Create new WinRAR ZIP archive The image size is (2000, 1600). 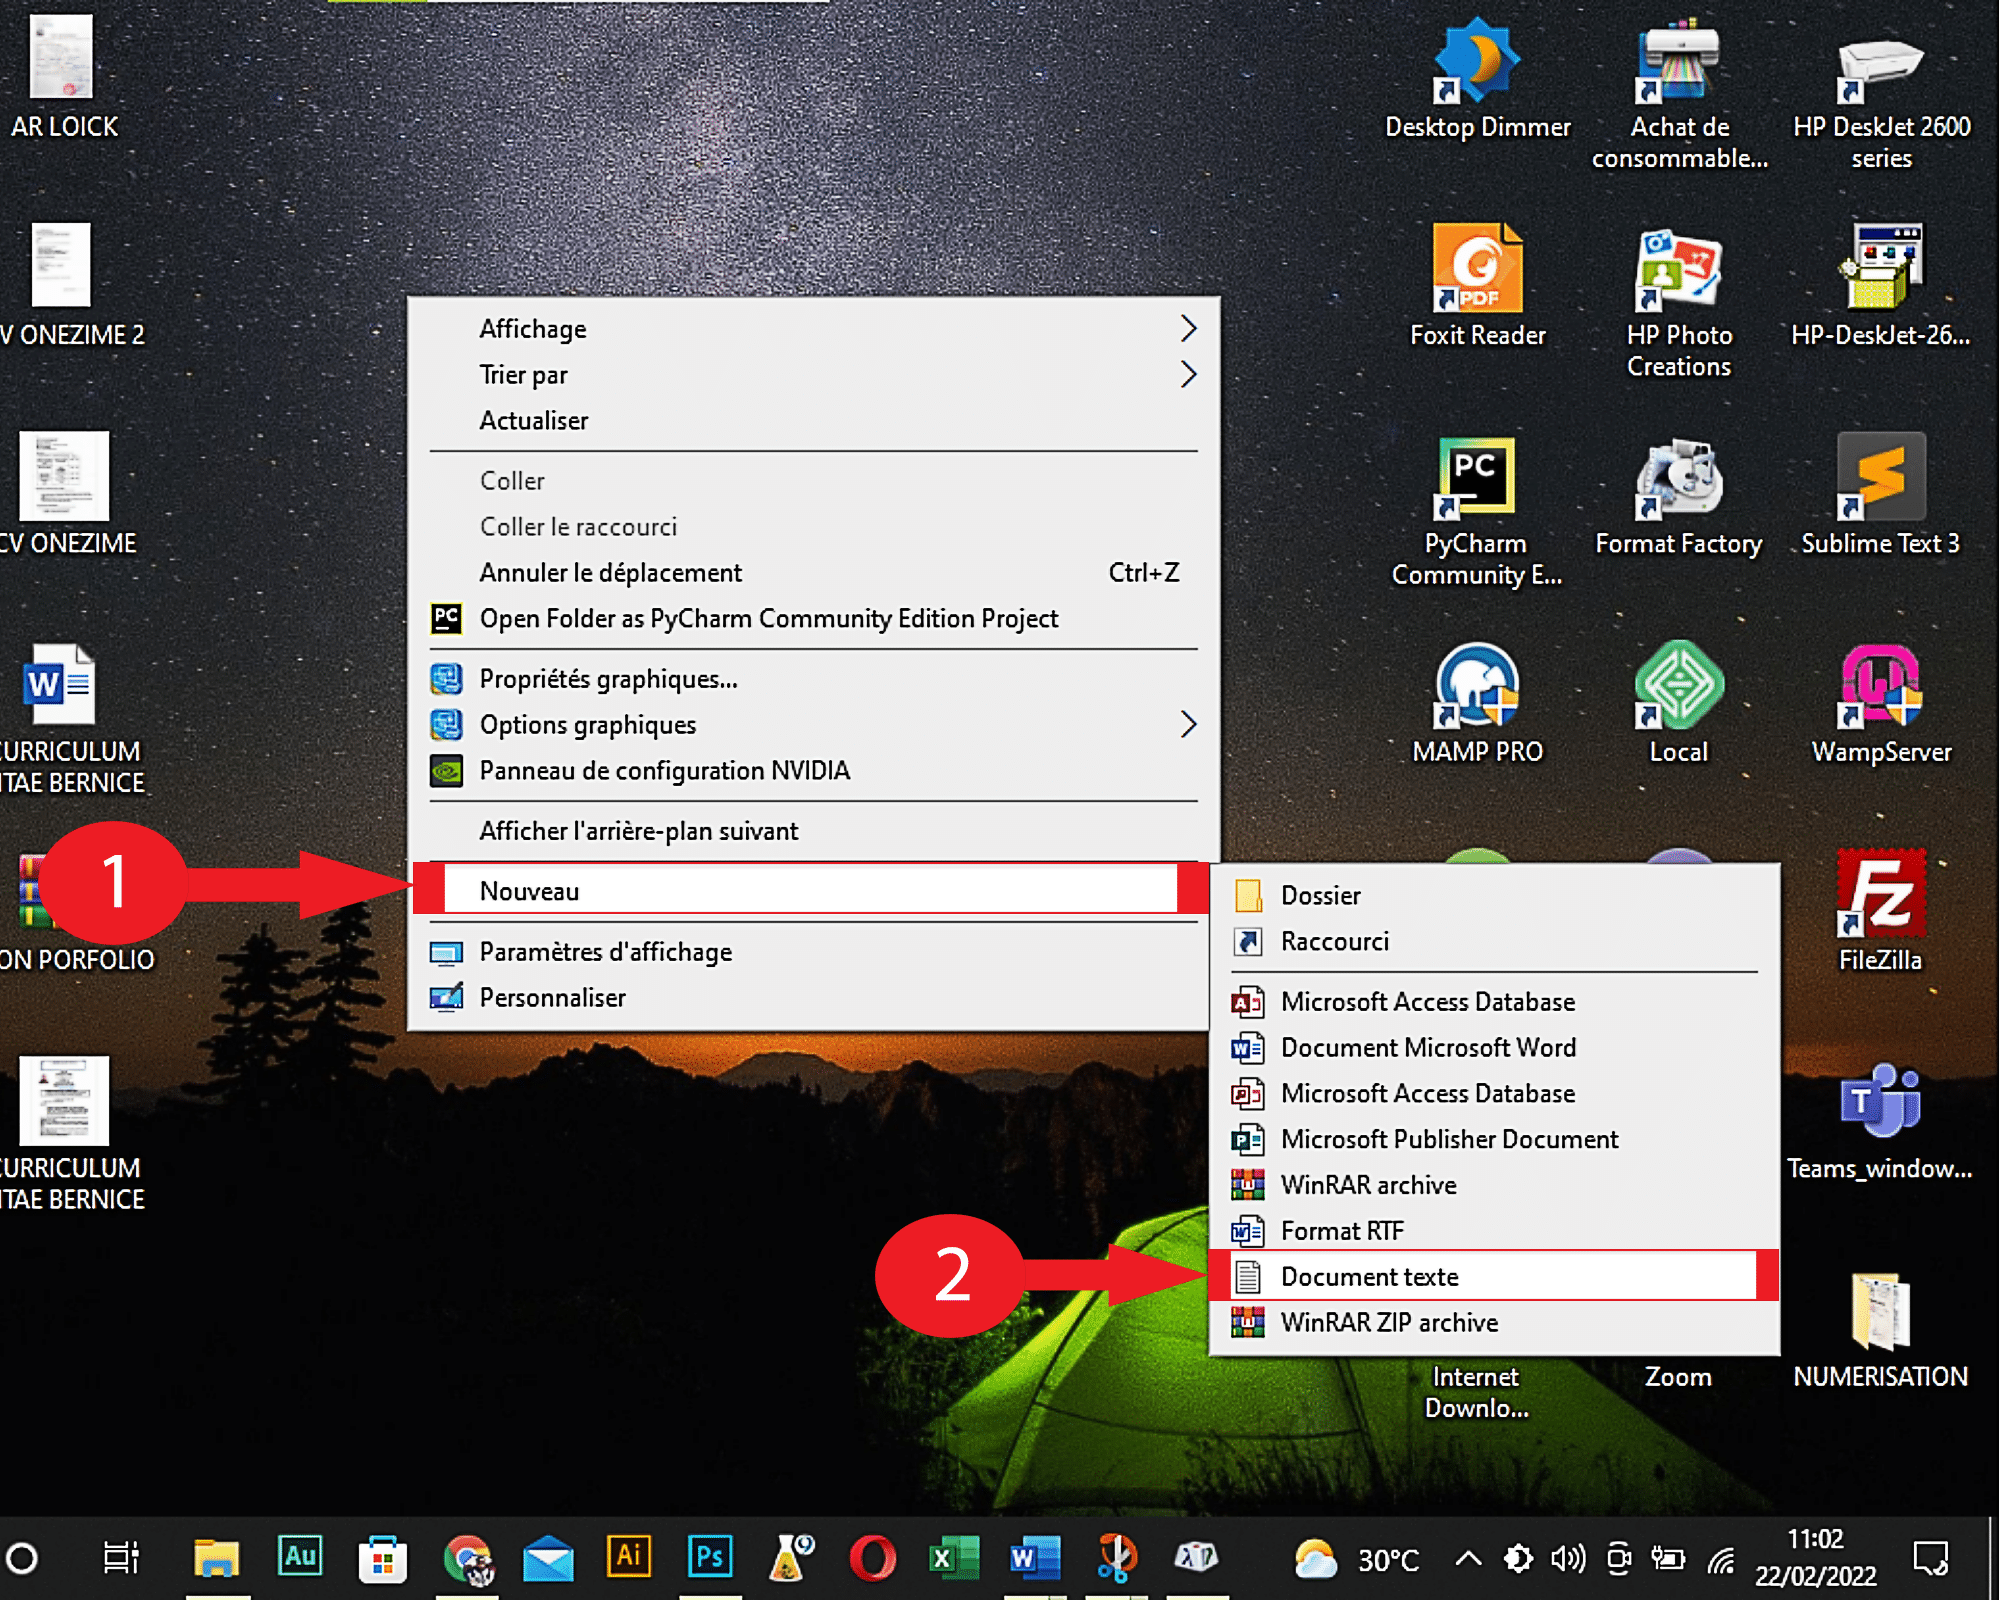pos(1494,1323)
